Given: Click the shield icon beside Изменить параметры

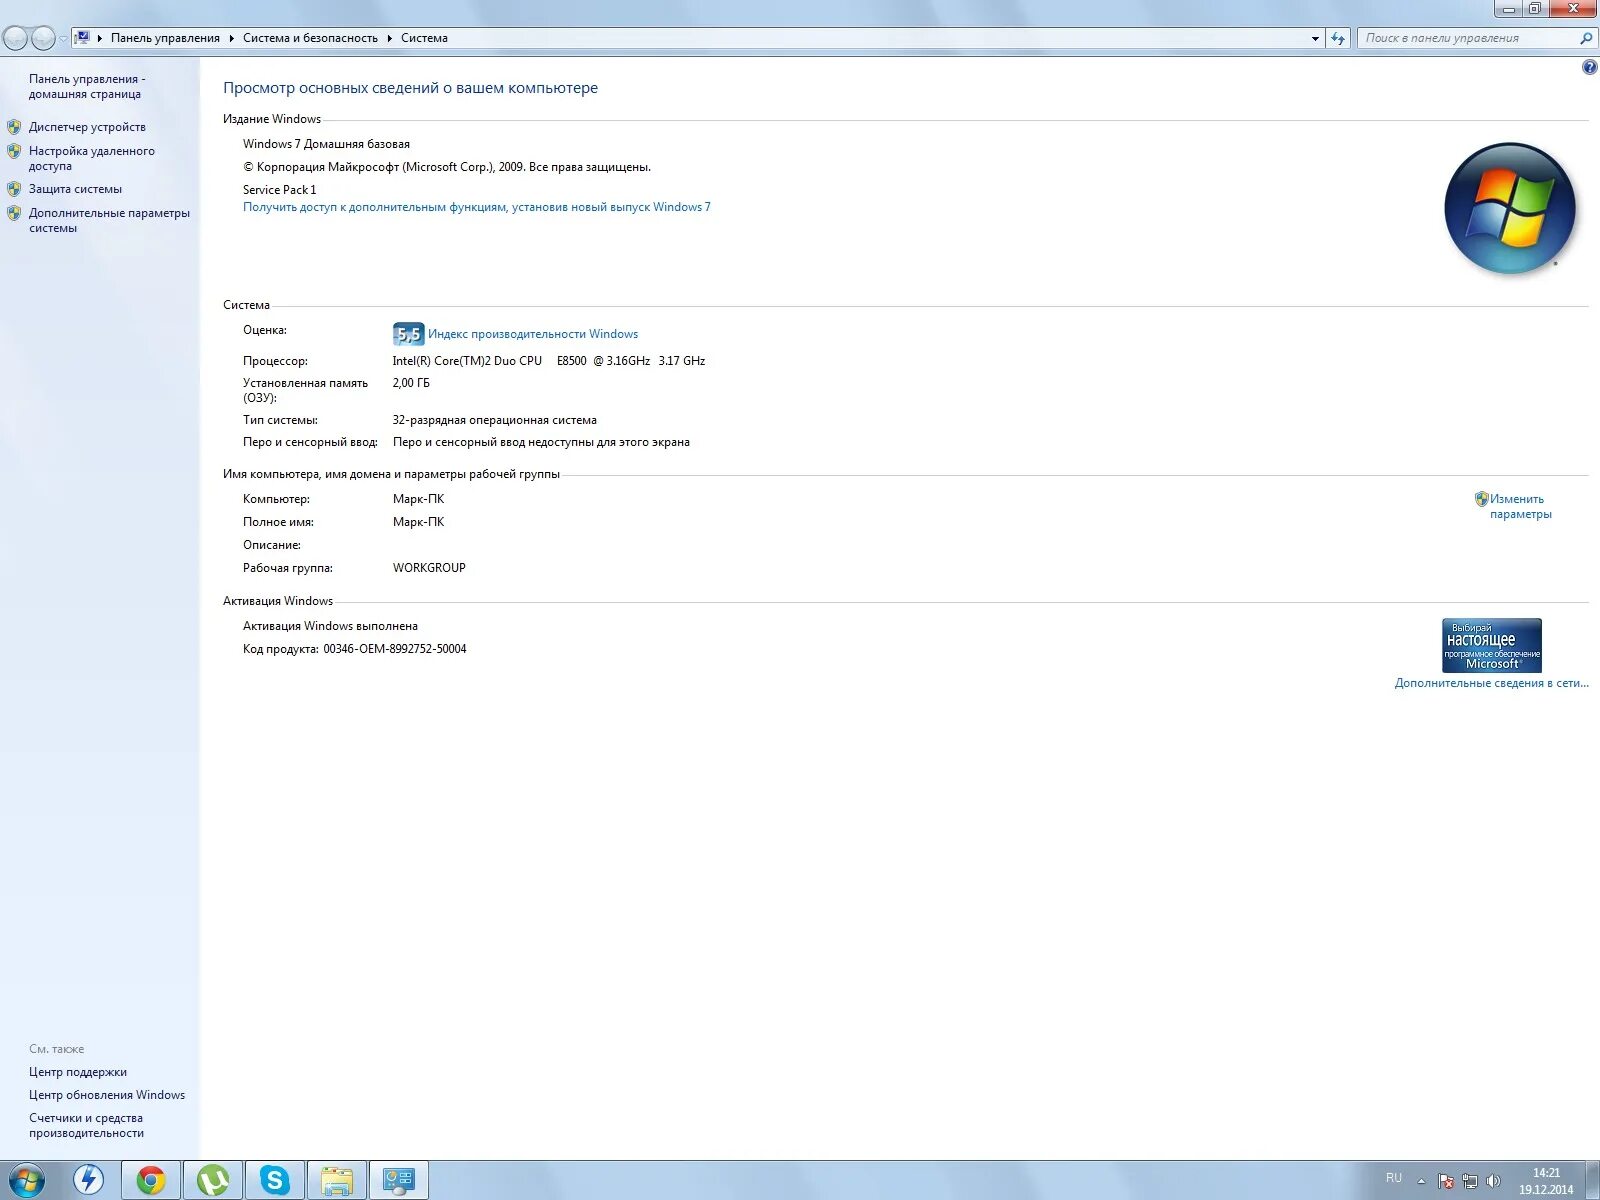Looking at the screenshot, I should click(x=1481, y=499).
